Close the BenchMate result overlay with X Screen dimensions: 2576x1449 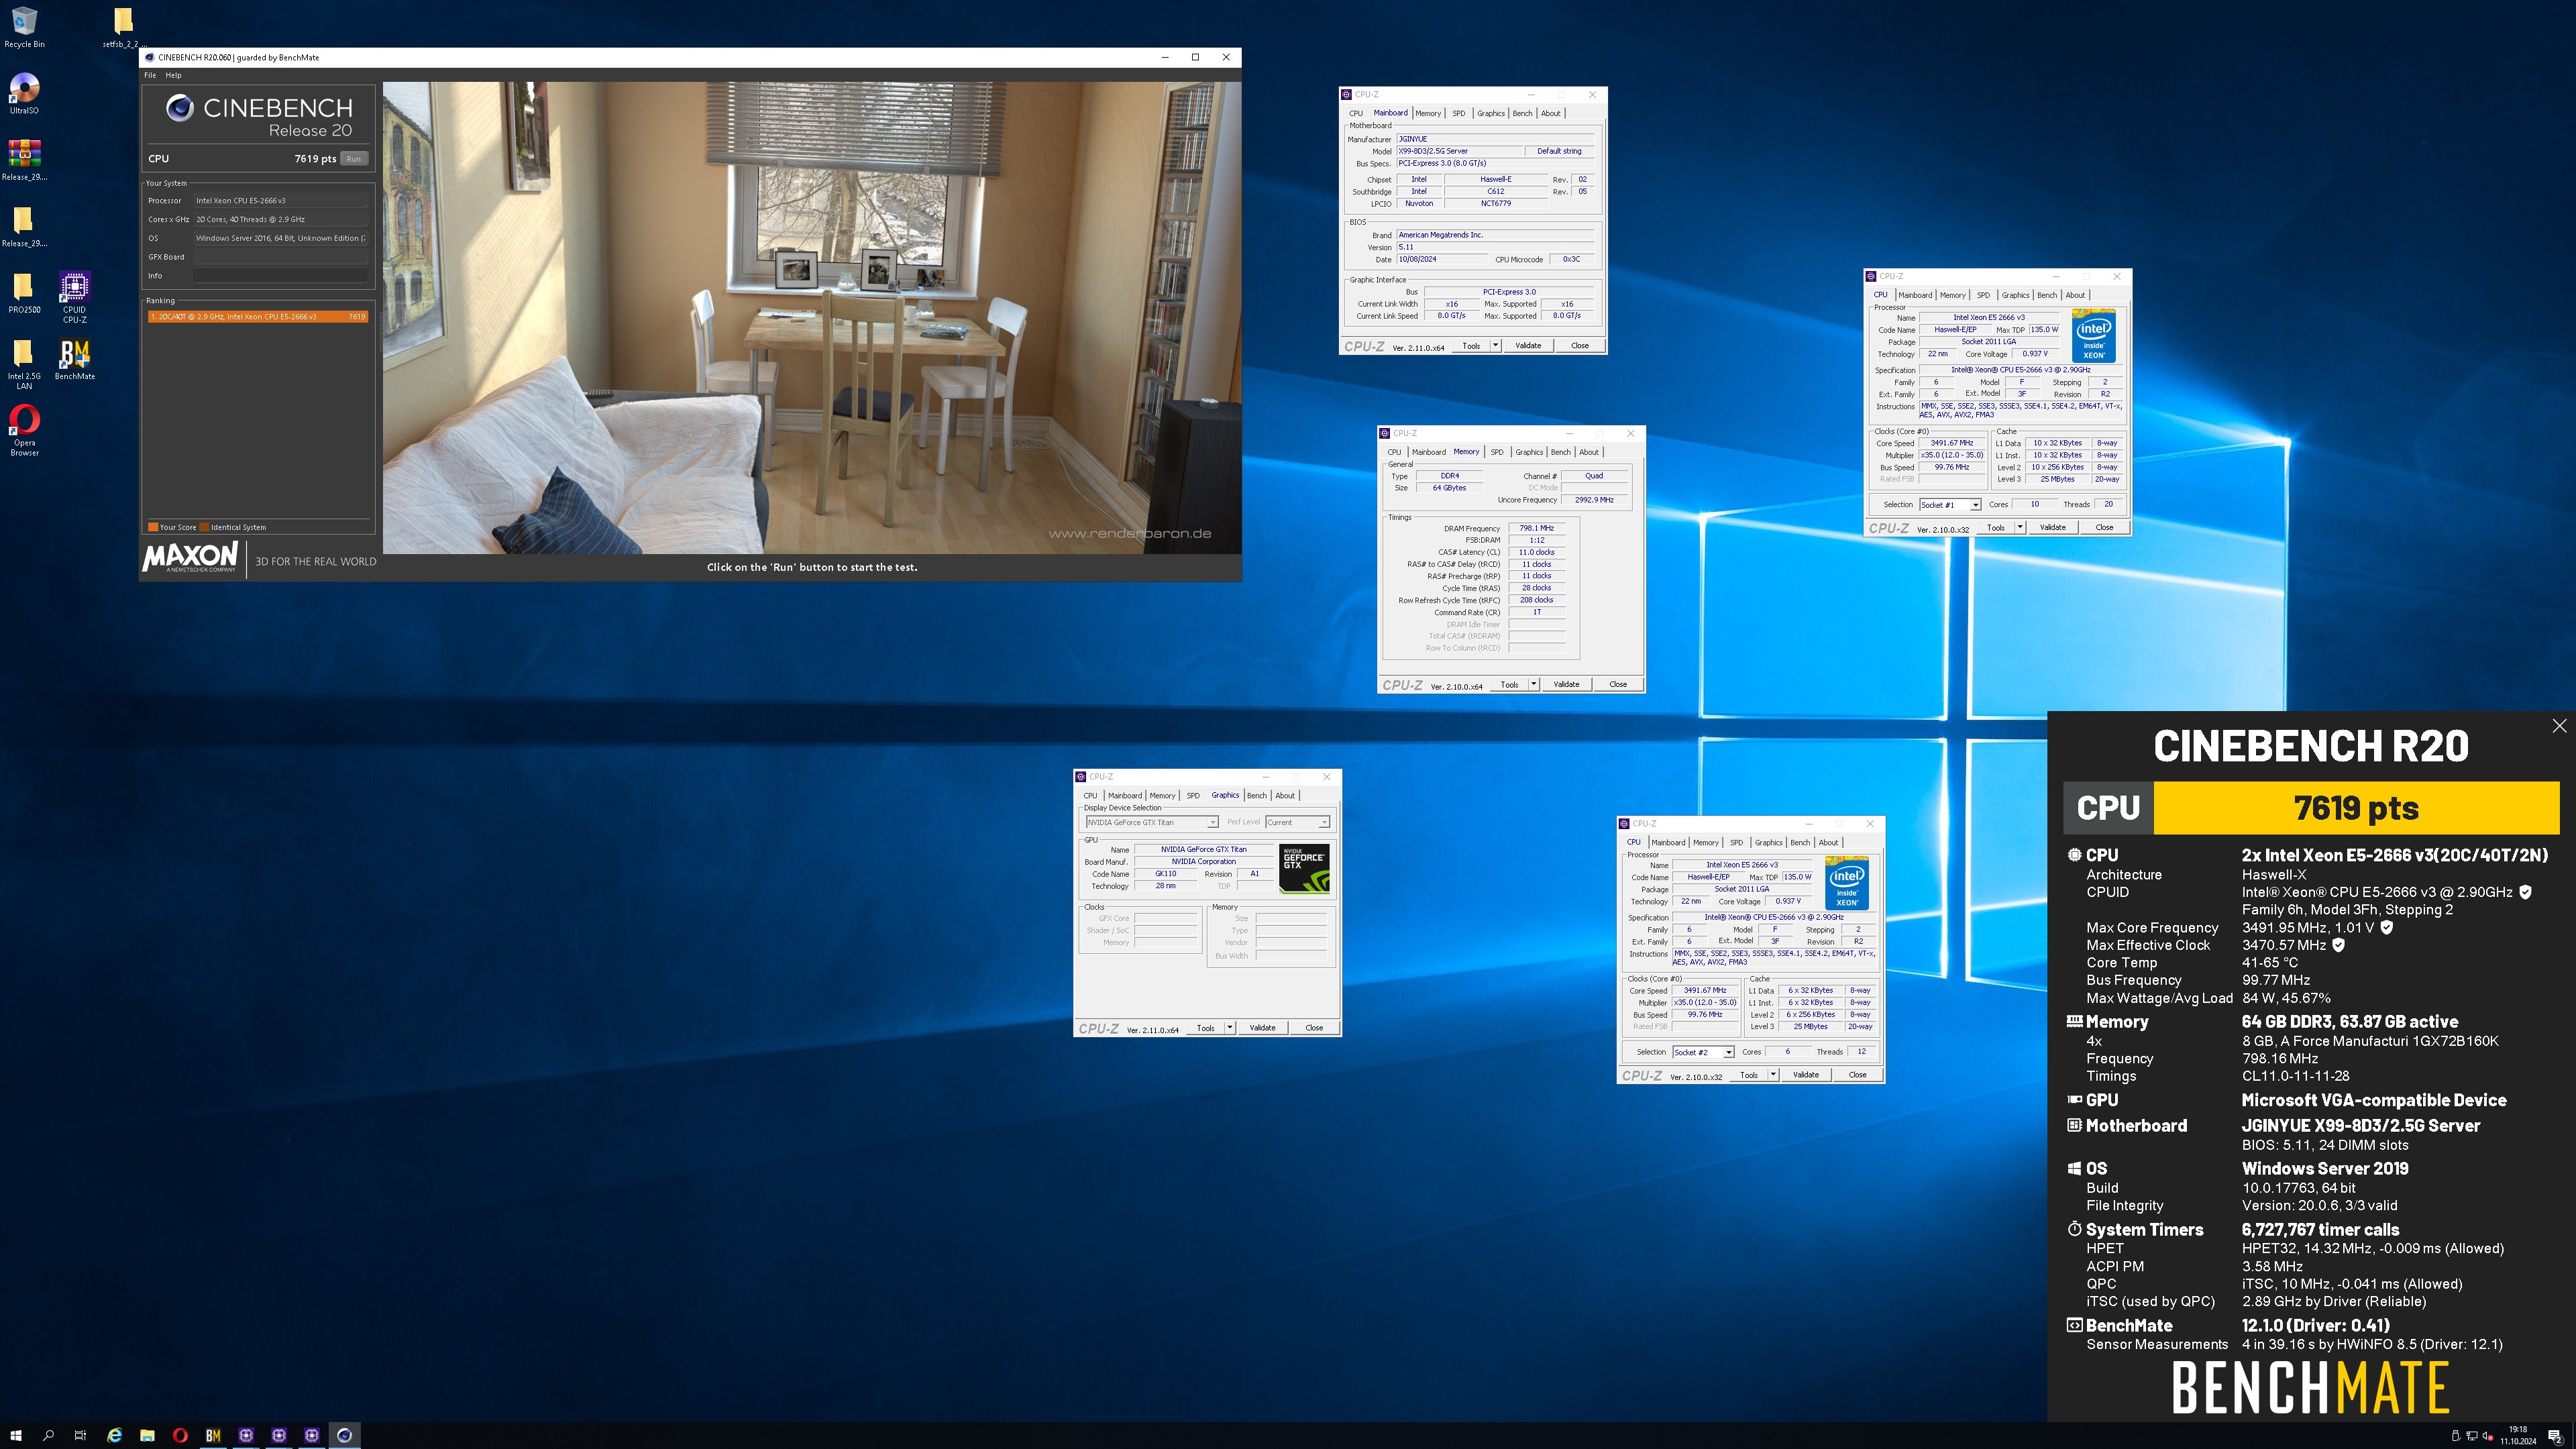pyautogui.click(x=2559, y=726)
